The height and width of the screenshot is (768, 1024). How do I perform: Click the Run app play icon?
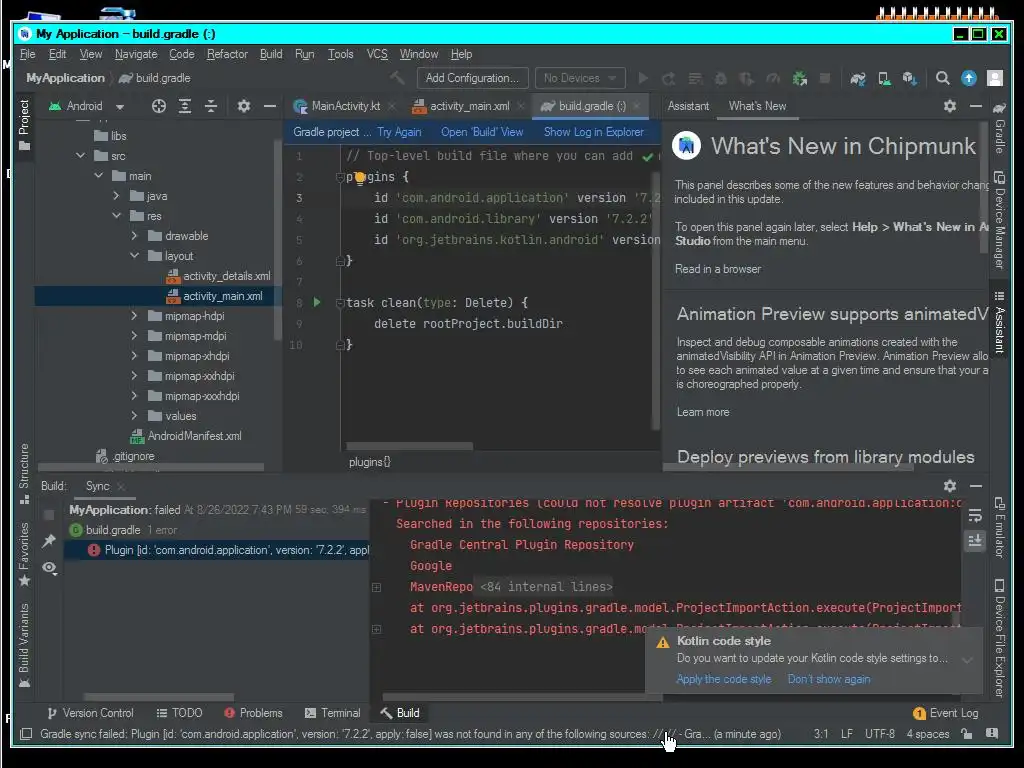pos(643,78)
